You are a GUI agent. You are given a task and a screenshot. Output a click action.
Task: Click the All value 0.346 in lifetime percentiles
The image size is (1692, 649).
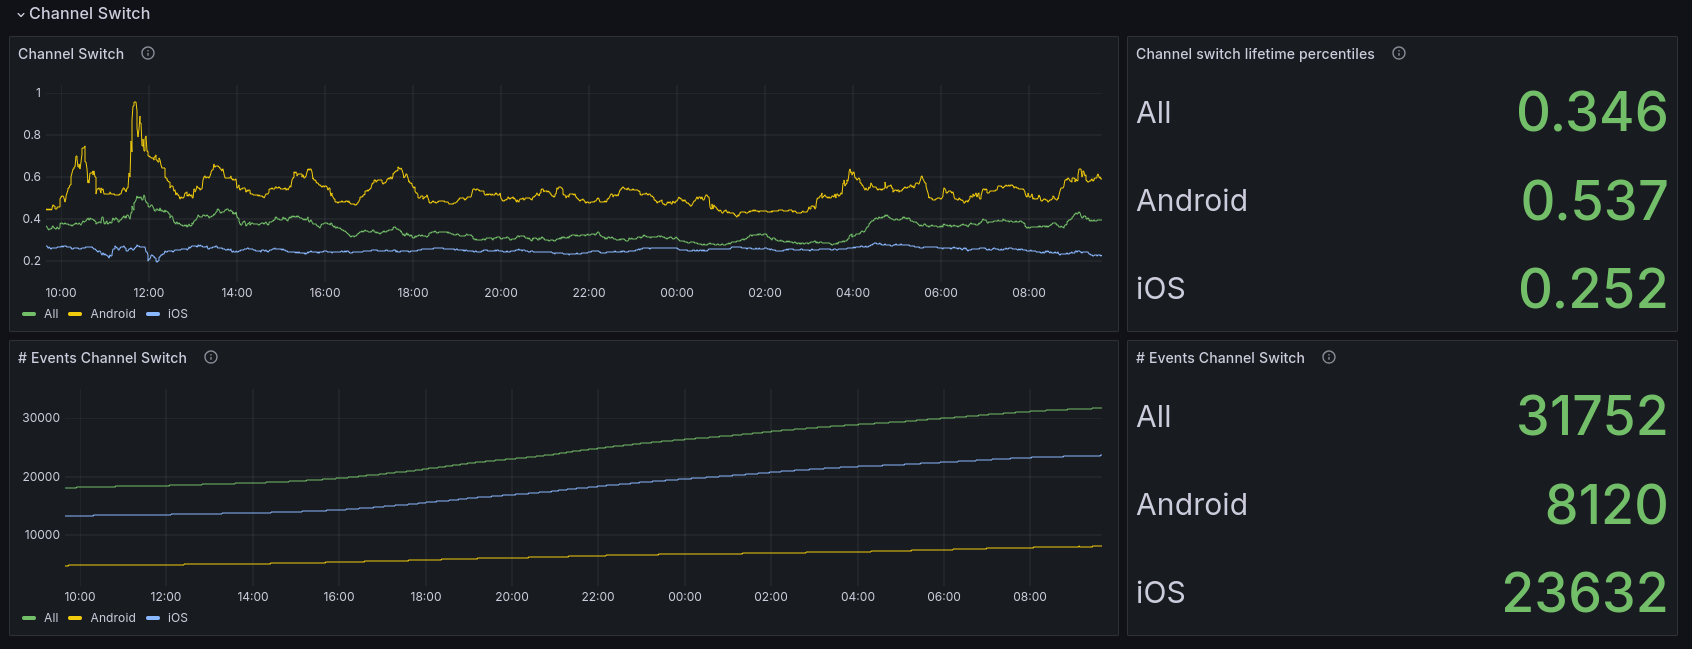pos(1592,112)
